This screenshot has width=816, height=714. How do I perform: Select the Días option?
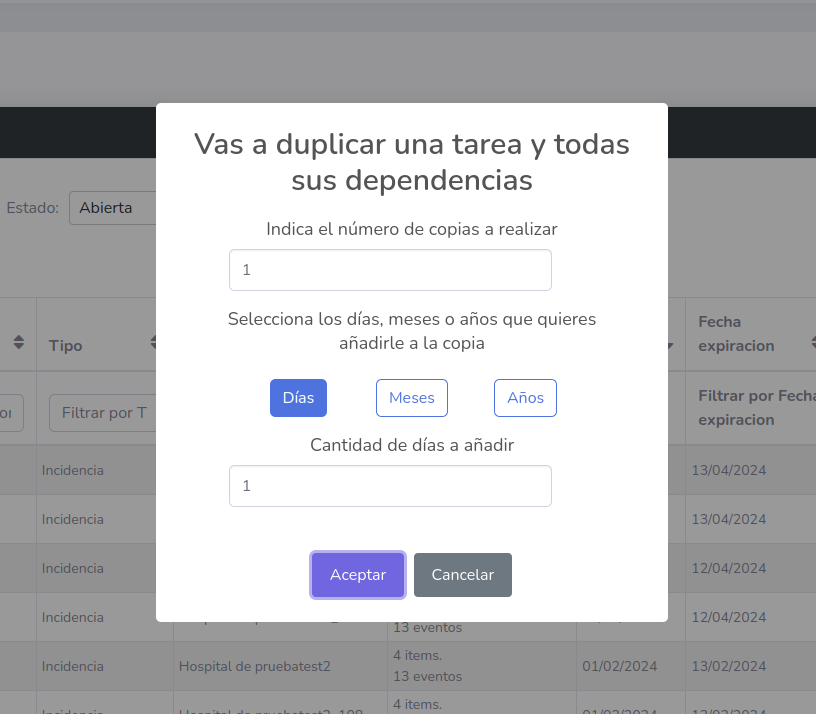[x=298, y=397]
